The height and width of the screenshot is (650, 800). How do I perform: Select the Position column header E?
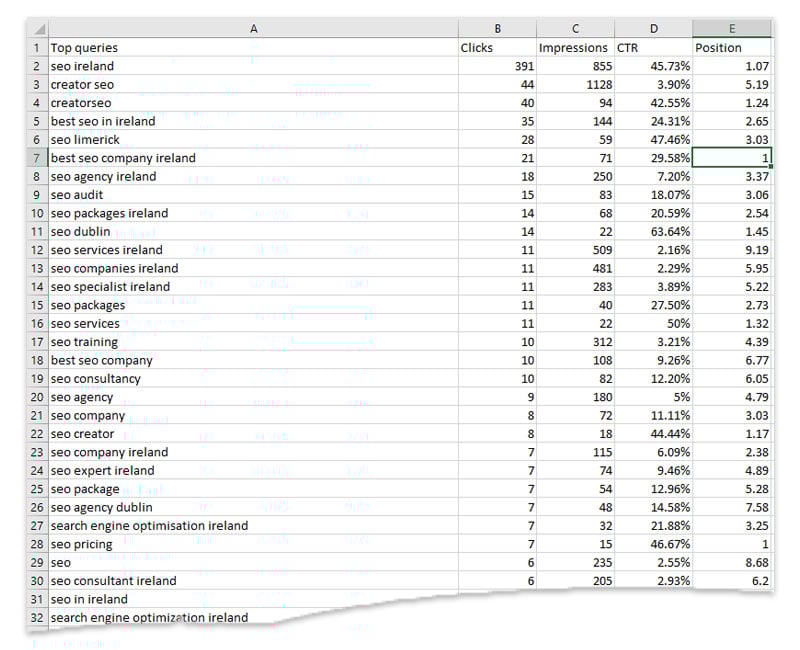(733, 29)
